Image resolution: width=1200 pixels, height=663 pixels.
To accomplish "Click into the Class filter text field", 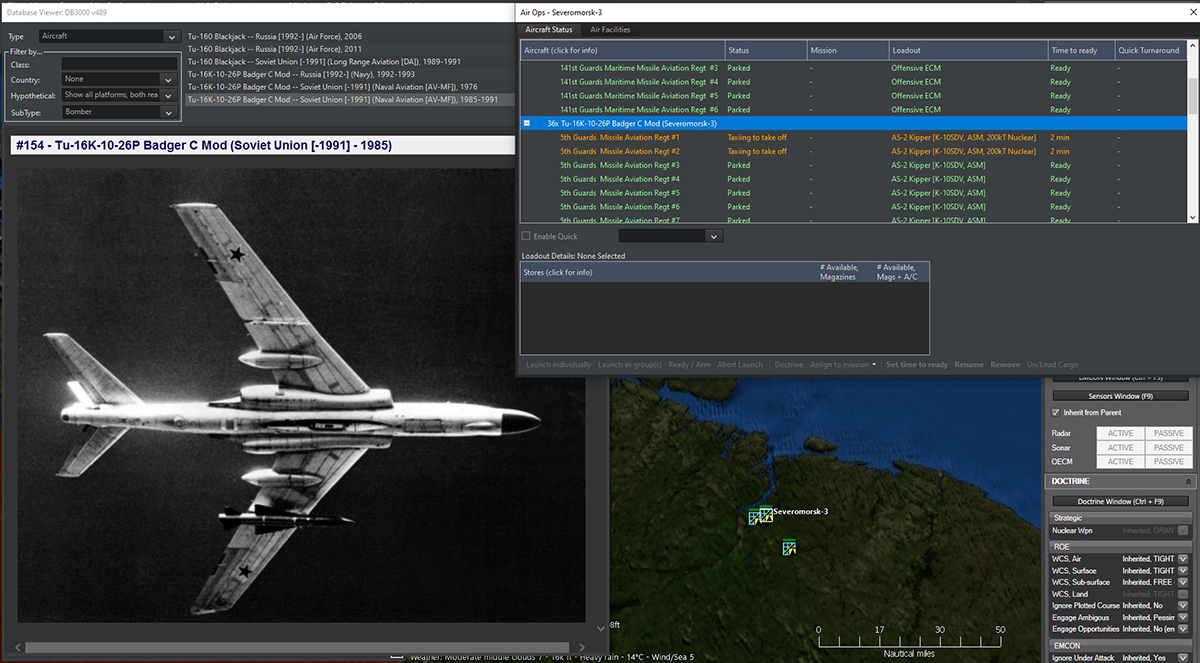I will click(119, 64).
